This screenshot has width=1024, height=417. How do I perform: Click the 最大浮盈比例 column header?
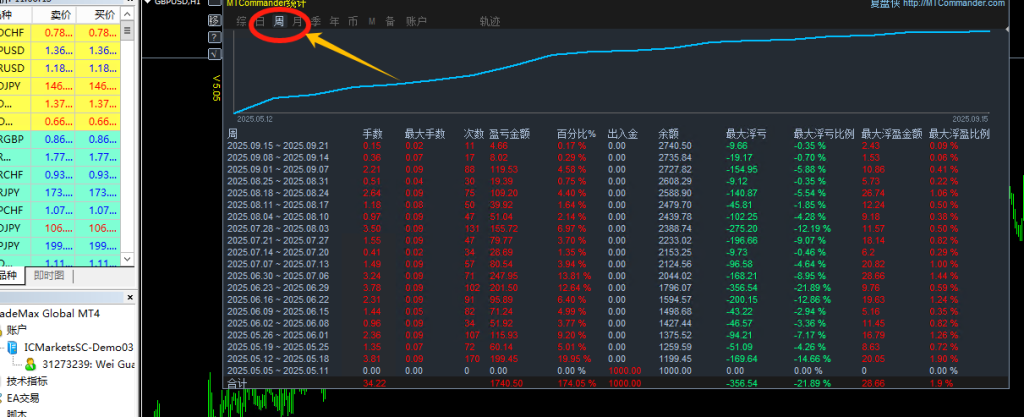959,134
